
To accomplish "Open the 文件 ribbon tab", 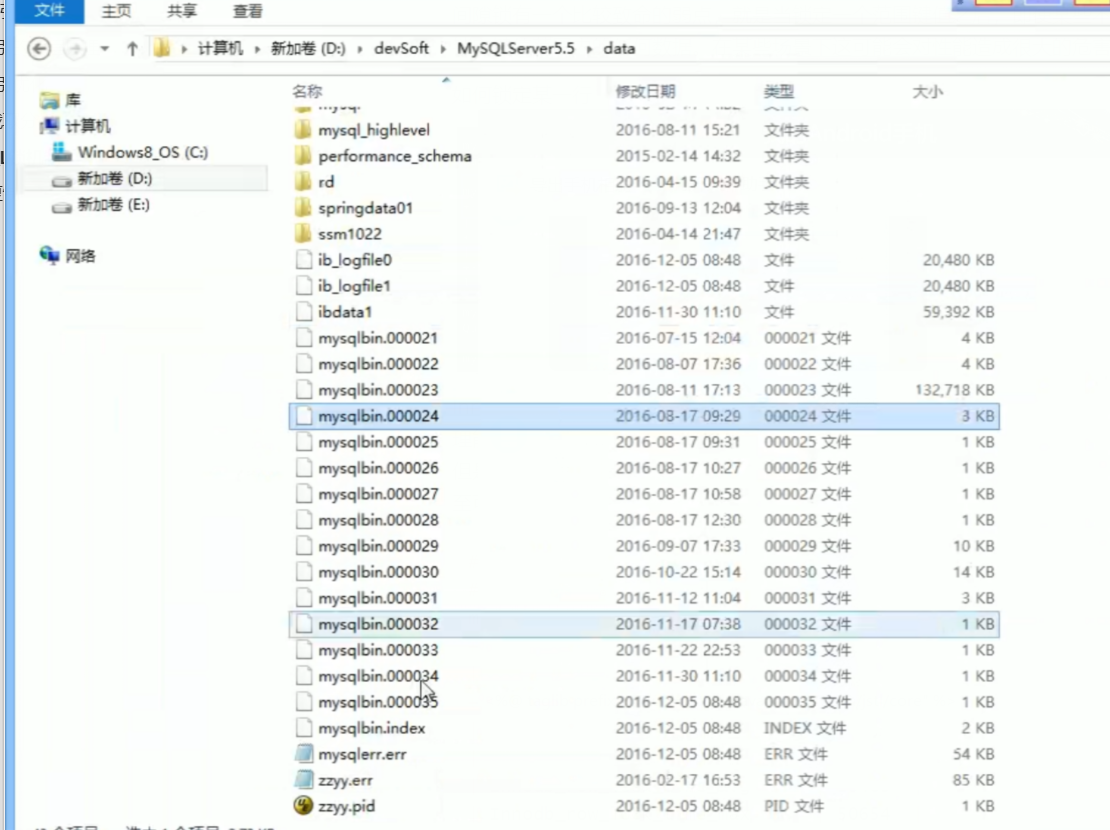I will click(50, 11).
